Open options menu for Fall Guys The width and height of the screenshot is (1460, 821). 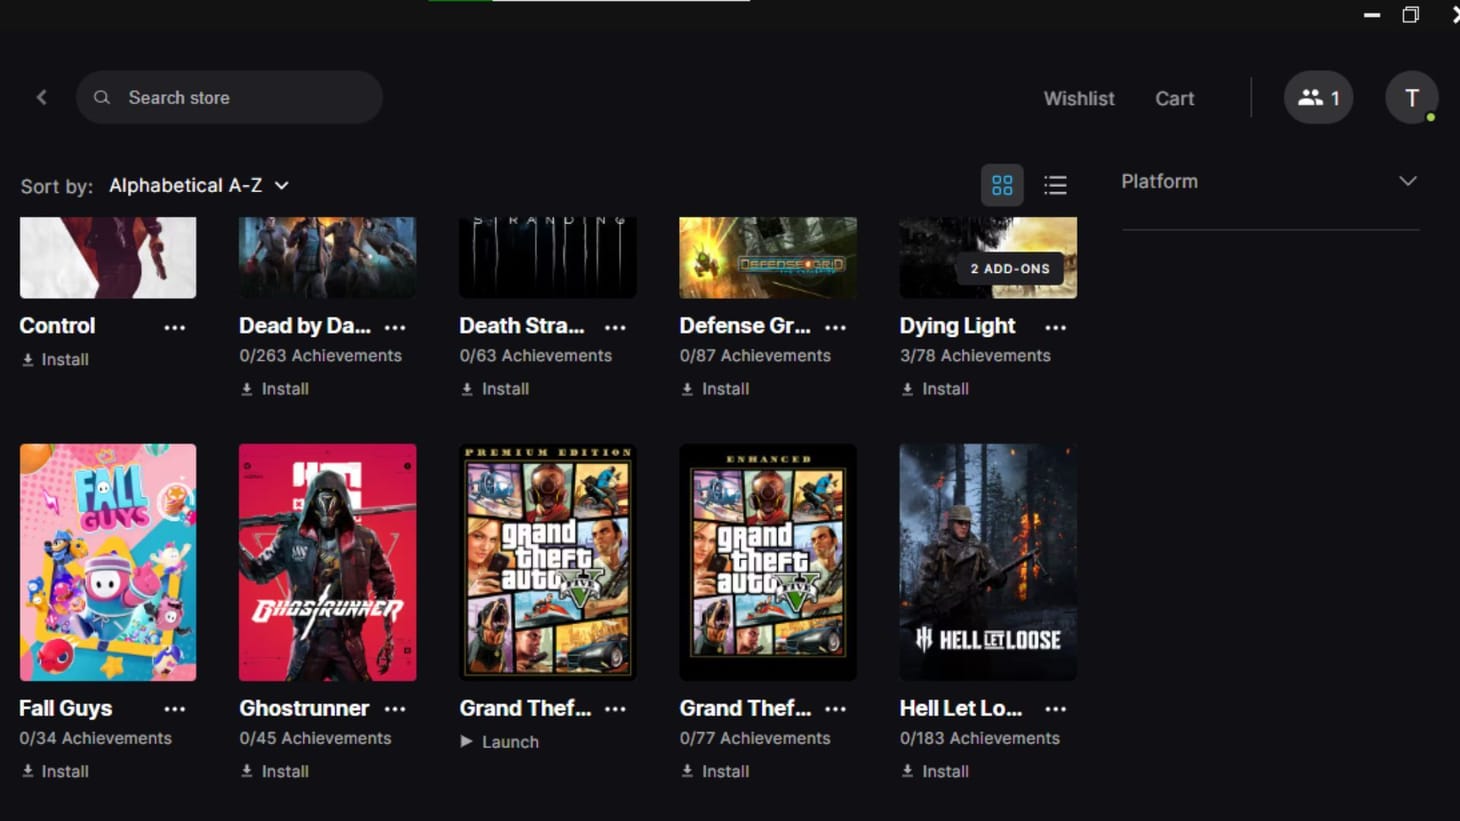[175, 708]
